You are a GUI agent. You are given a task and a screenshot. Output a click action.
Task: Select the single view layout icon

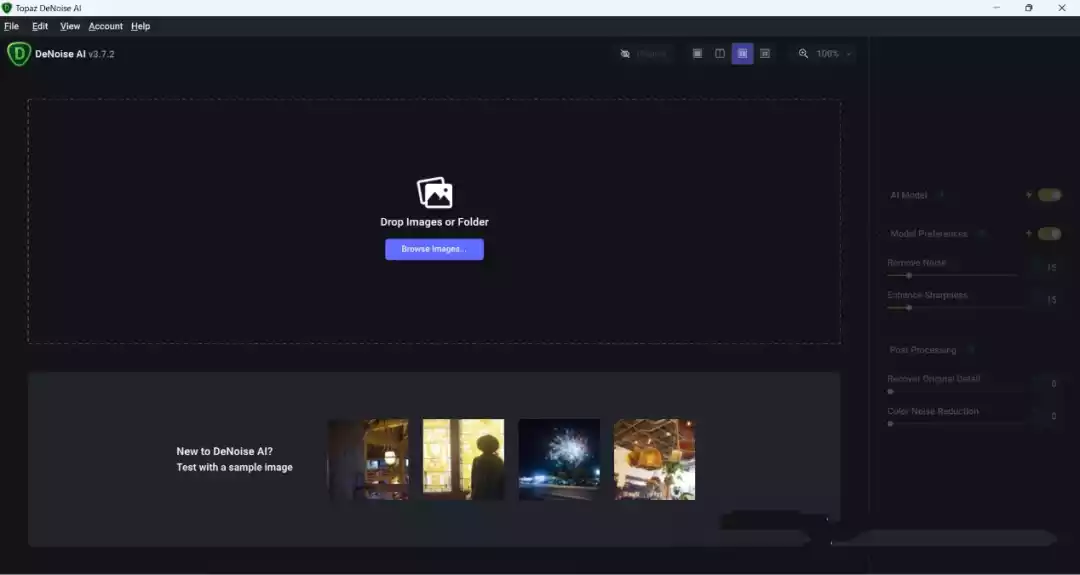[x=697, y=54]
